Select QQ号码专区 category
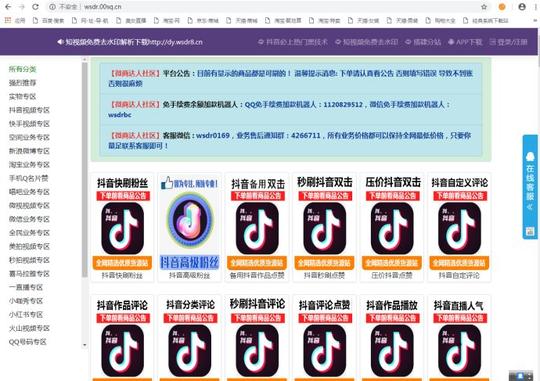This screenshot has width=540, height=381. [x=28, y=342]
